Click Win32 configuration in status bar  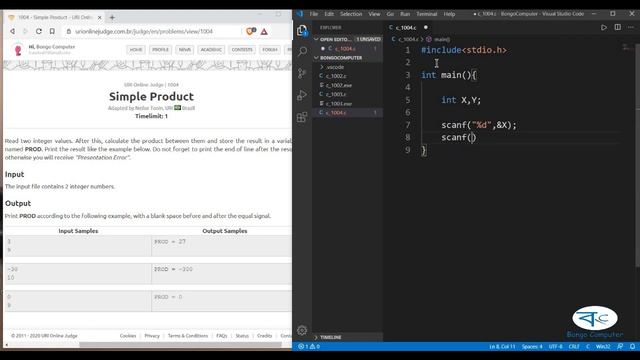603,347
